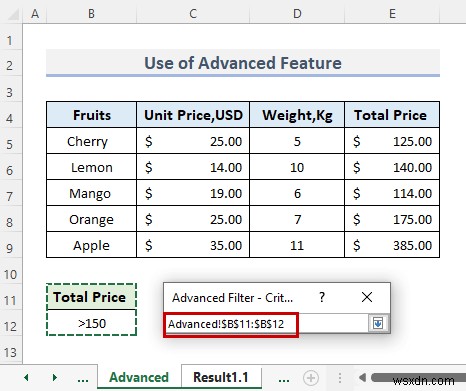Click the Cherry weight cell '5'
This screenshot has width=466, height=391.
297,141
